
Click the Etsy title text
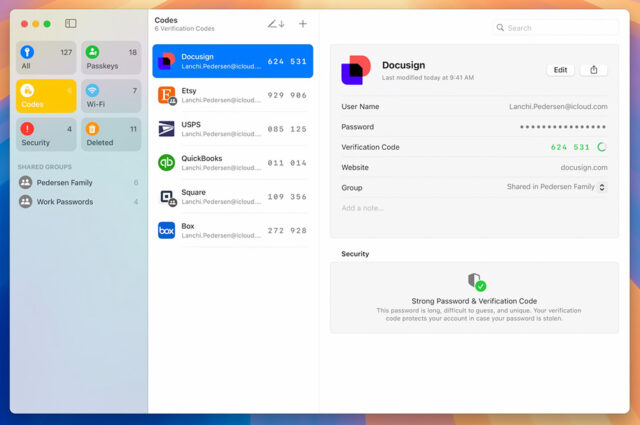(189, 91)
